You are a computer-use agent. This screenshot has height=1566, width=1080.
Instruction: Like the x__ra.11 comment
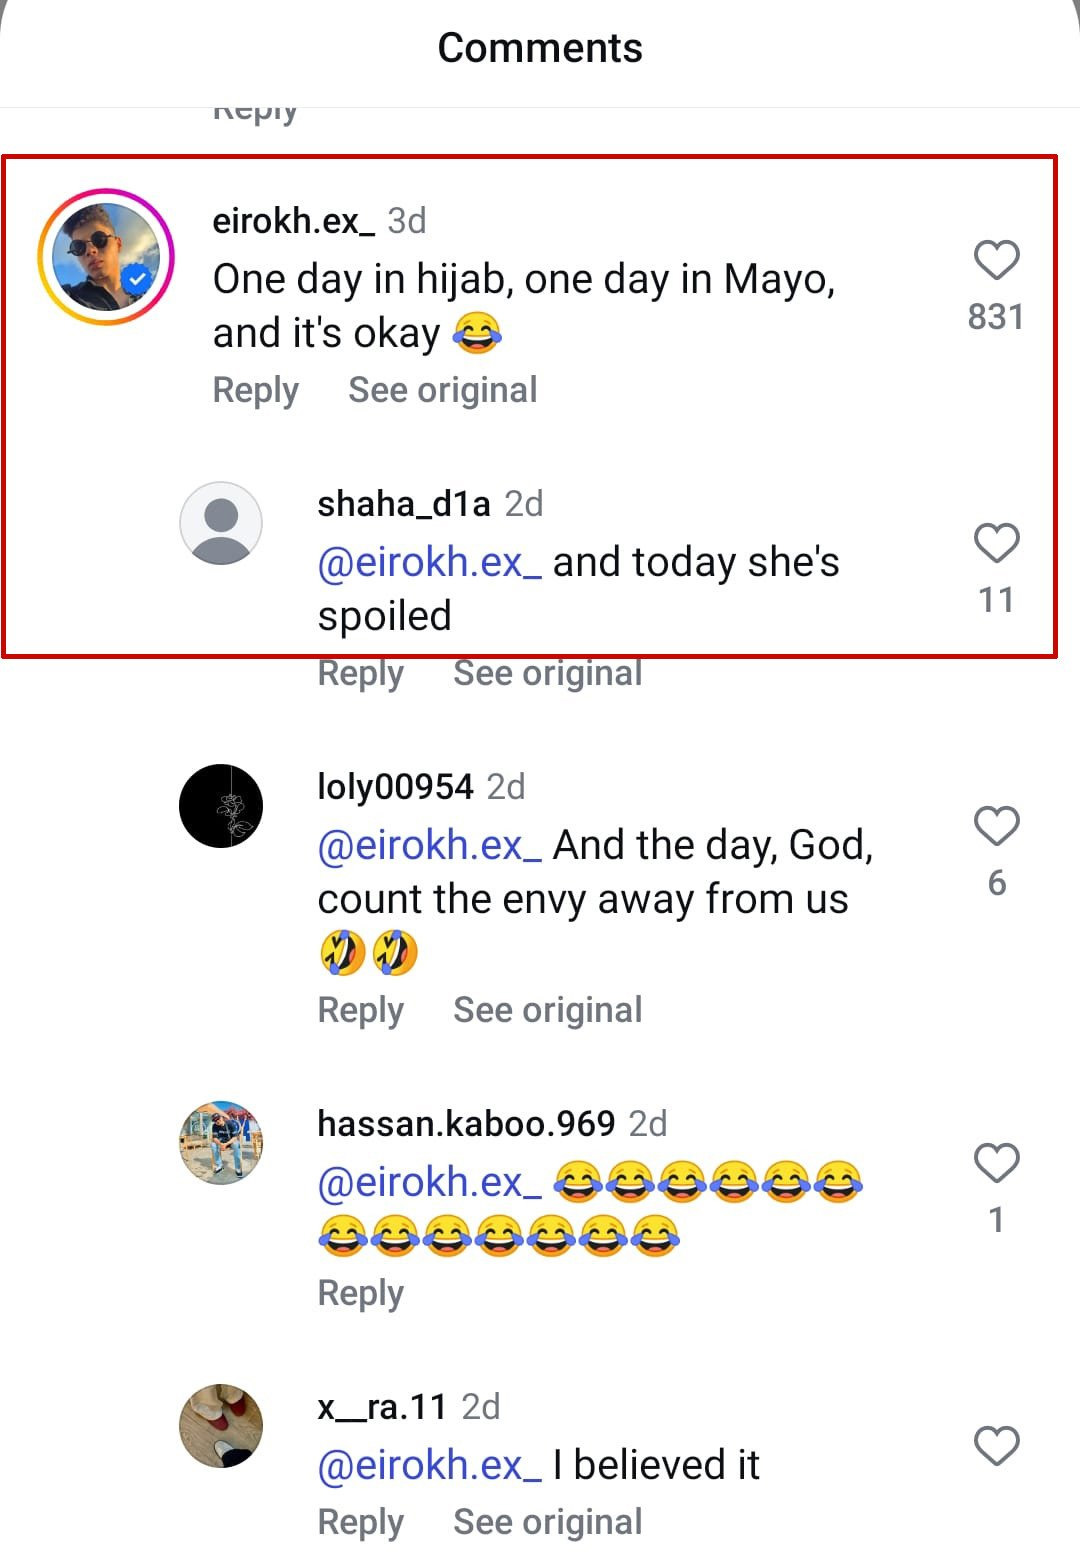[x=996, y=1446]
